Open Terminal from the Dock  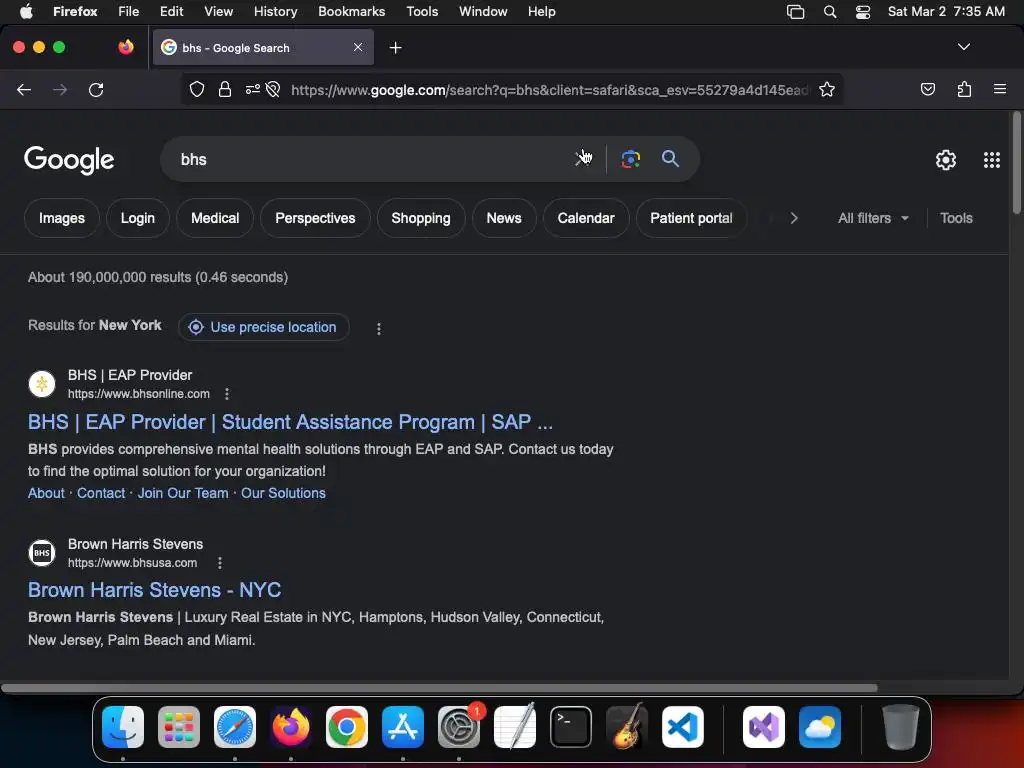[x=571, y=727]
